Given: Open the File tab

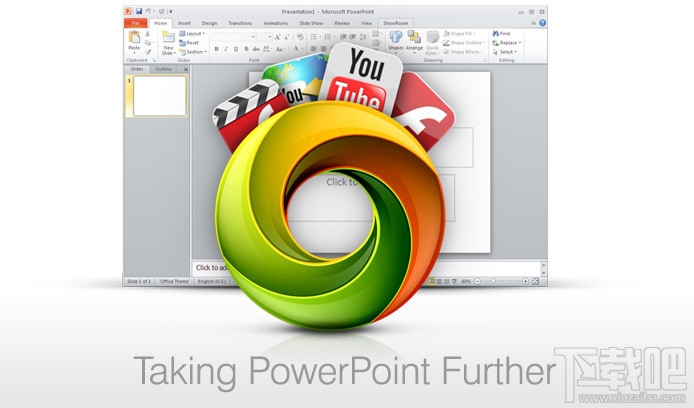Looking at the screenshot, I should [136, 23].
